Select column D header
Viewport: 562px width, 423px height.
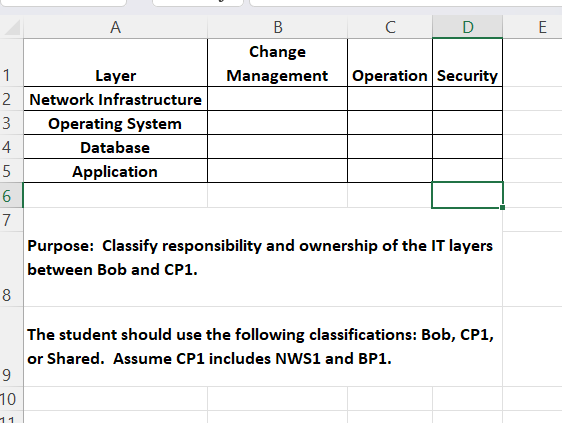pyautogui.click(x=467, y=27)
